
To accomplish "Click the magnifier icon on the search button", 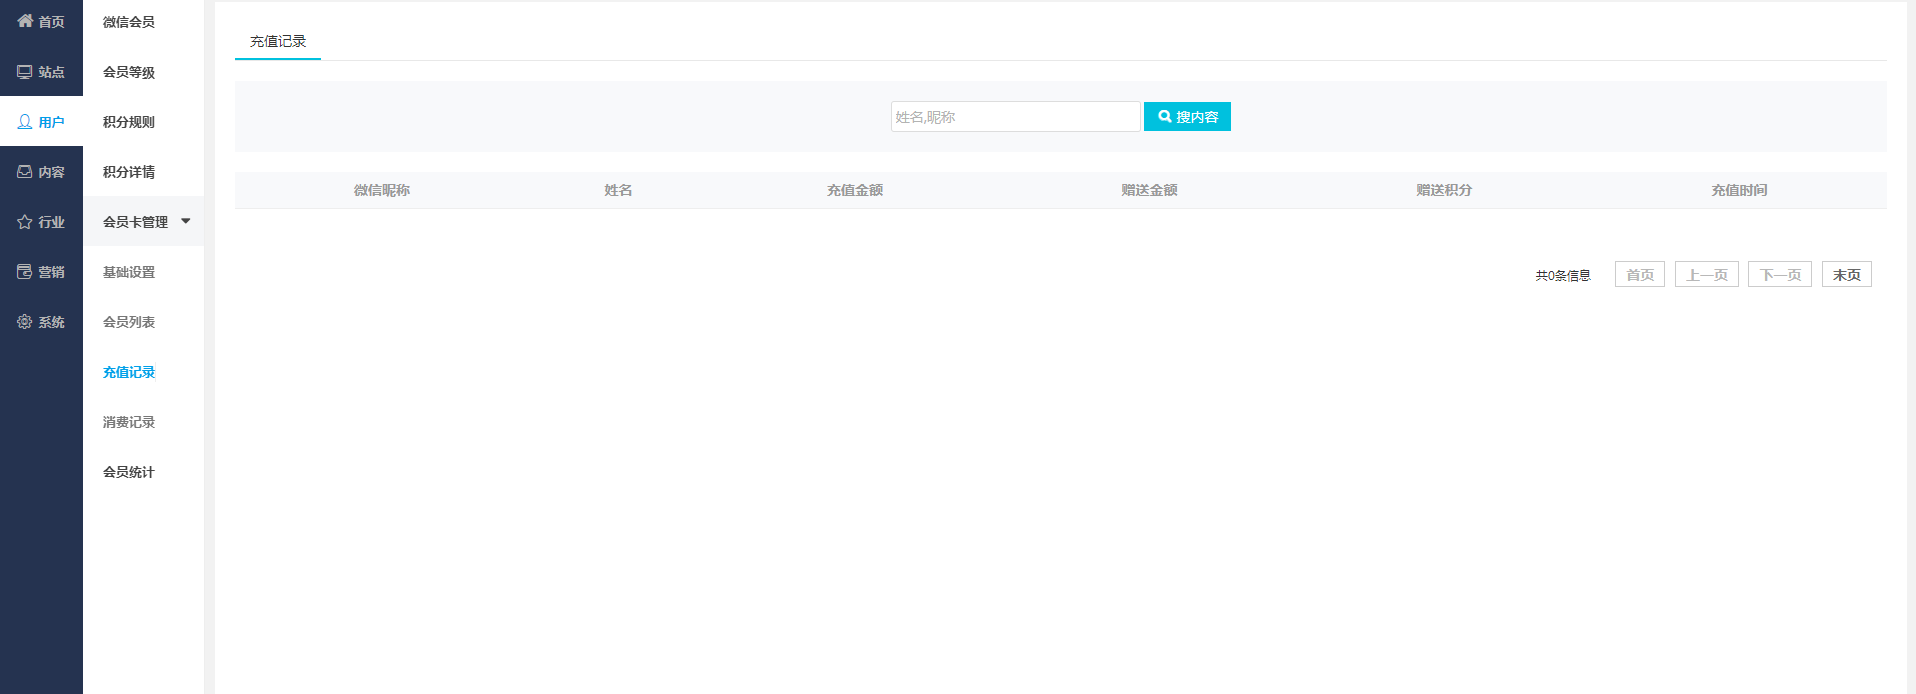I will [x=1164, y=117].
